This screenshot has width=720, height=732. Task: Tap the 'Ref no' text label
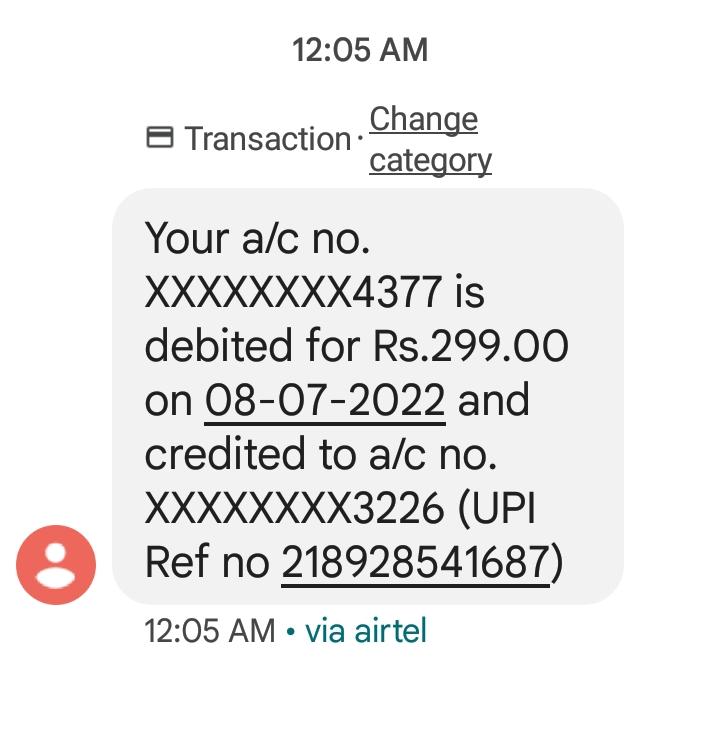(207, 562)
